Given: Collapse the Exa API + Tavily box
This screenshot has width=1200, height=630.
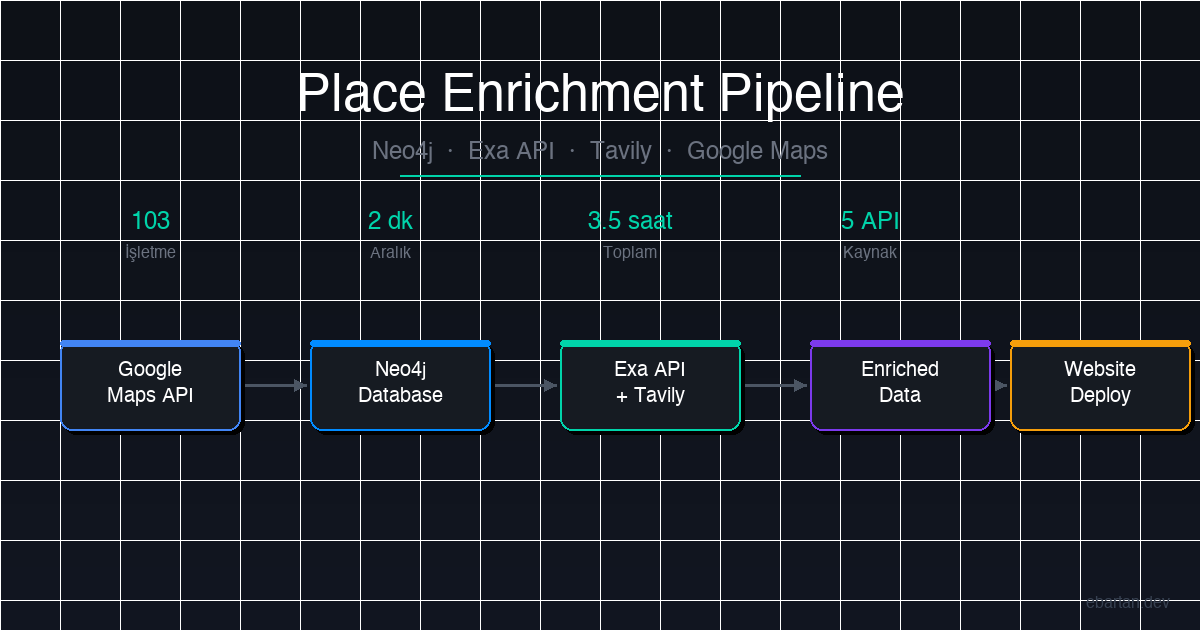Looking at the screenshot, I should [650, 385].
